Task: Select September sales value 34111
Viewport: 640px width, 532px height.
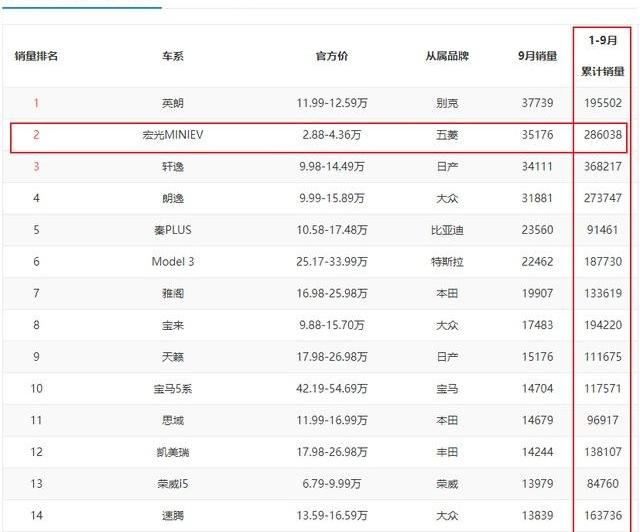Action: (538, 167)
